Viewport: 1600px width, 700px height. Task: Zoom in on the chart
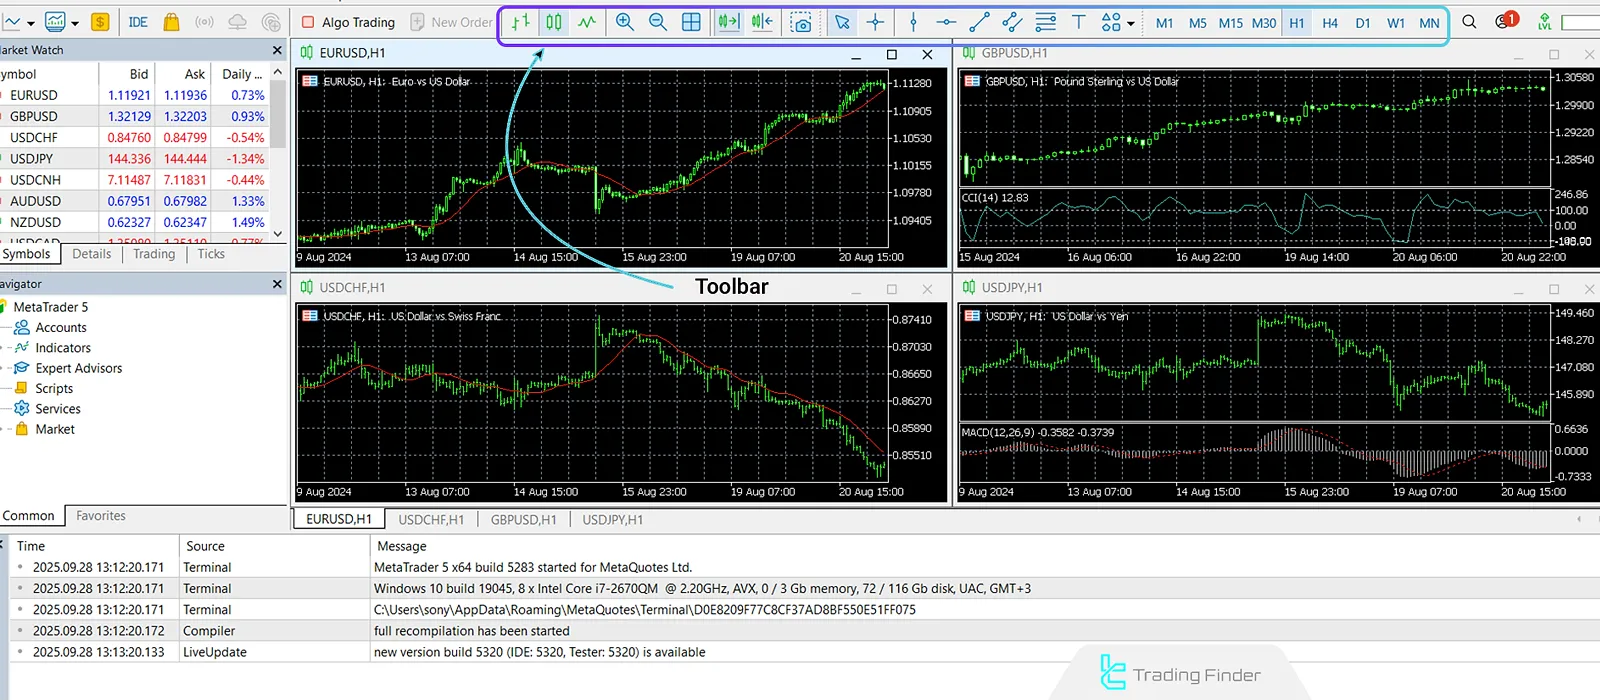(625, 22)
